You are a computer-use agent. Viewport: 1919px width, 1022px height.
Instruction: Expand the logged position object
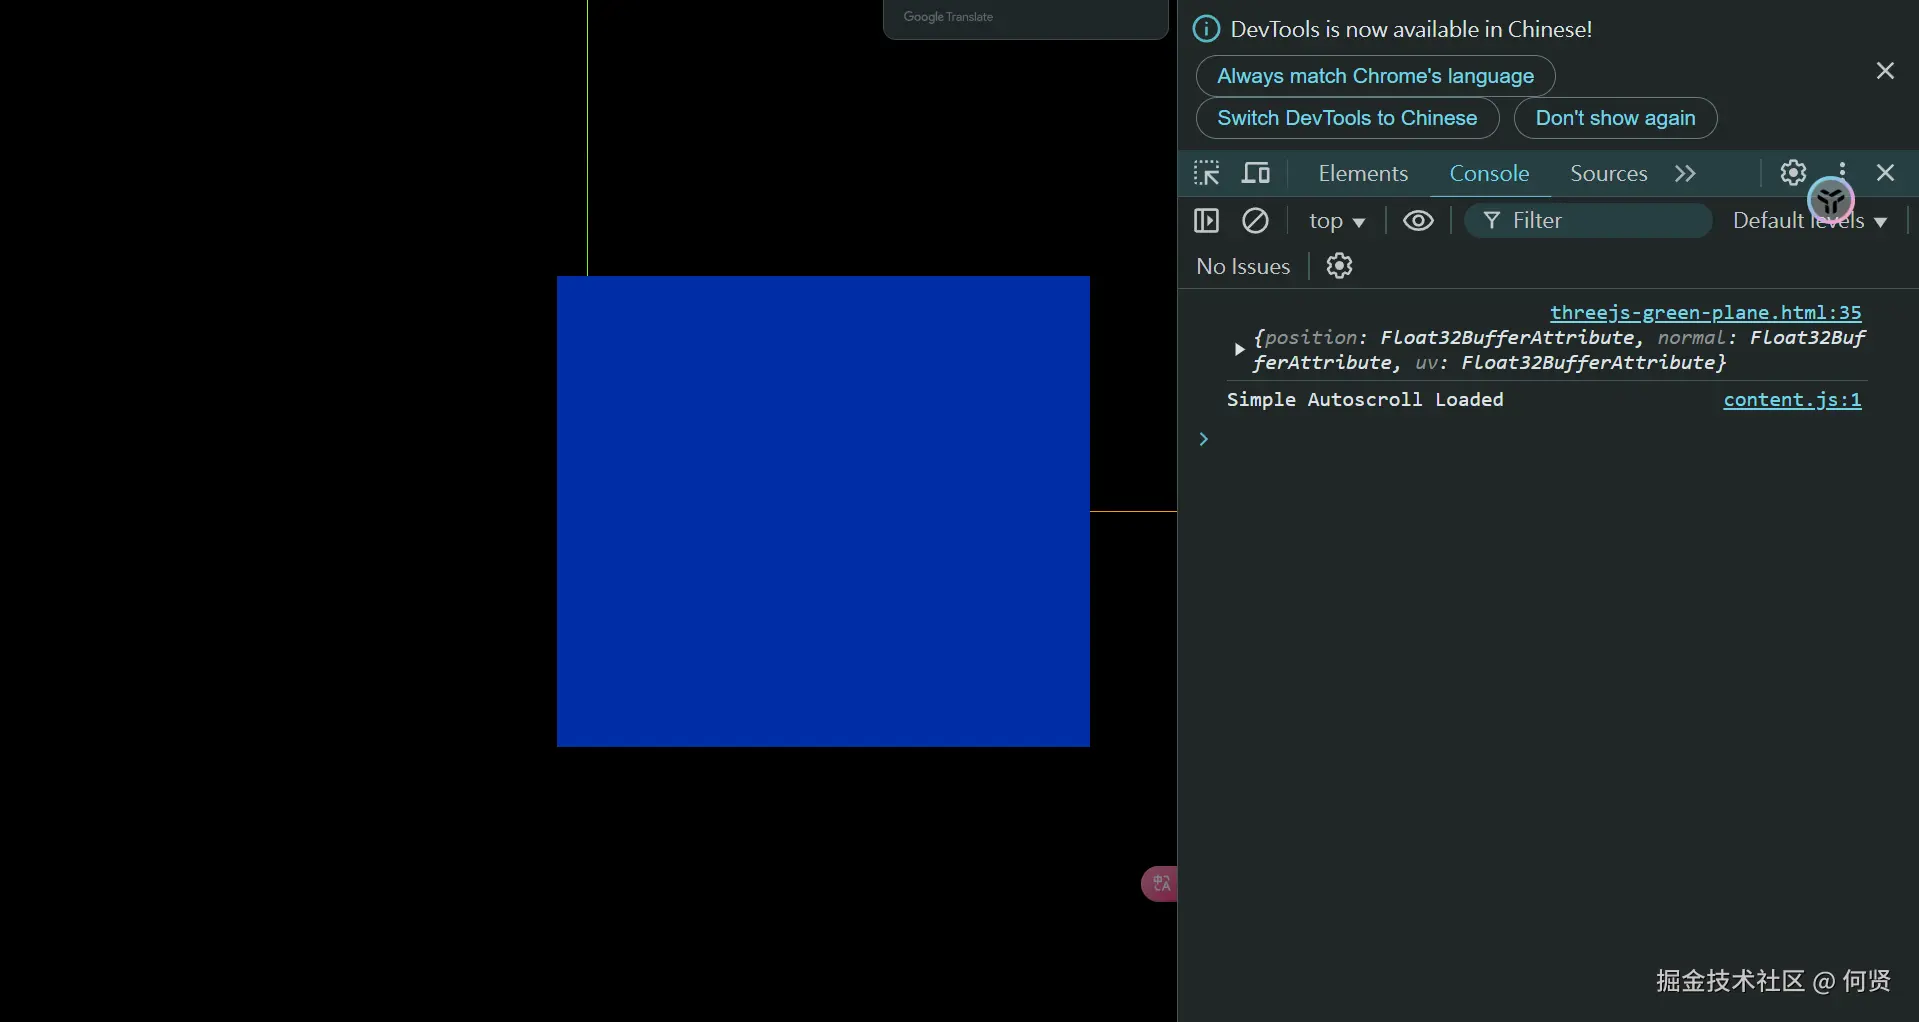click(1239, 350)
